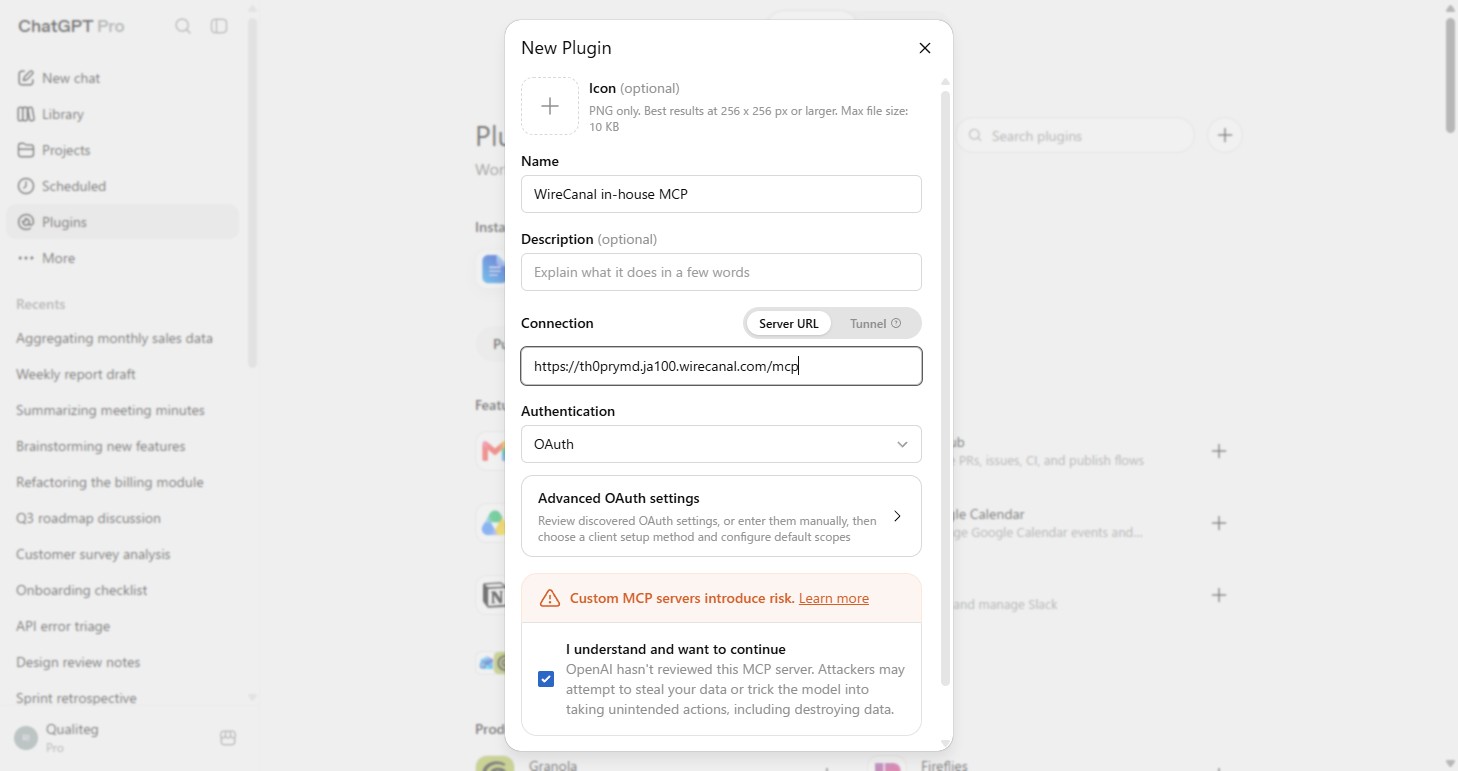Viewport: 1458px width, 771px height.
Task: Switch connection to Server URL
Action: tap(789, 323)
